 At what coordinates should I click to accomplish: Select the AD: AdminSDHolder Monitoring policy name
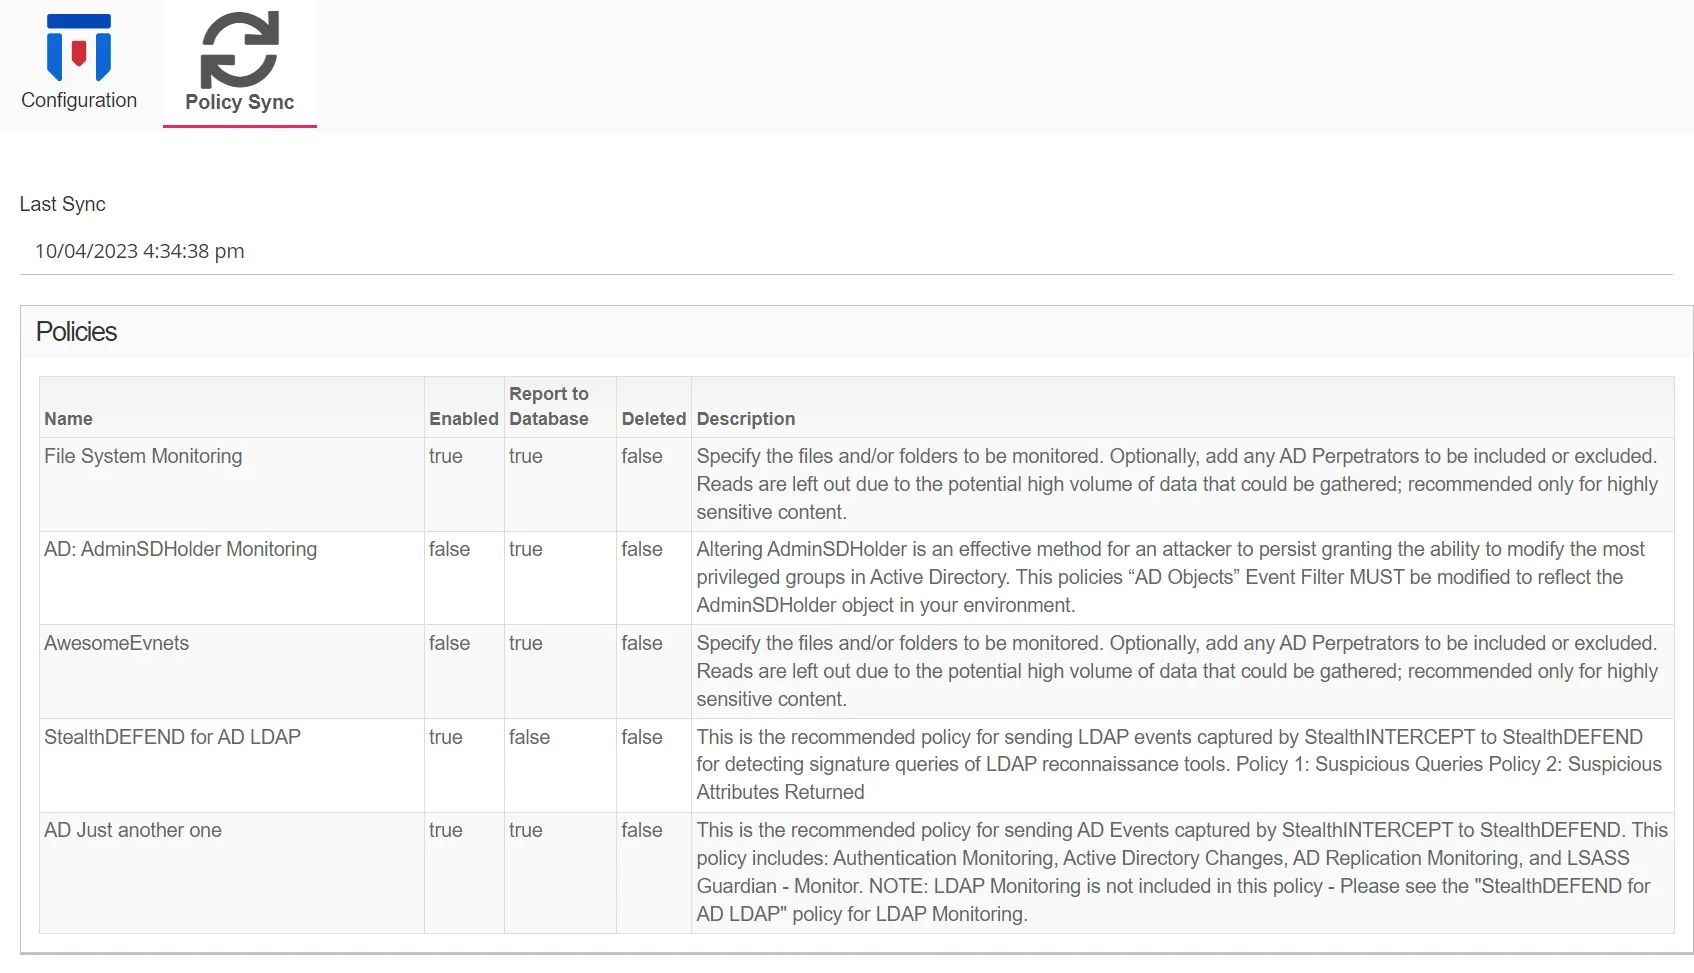180,549
